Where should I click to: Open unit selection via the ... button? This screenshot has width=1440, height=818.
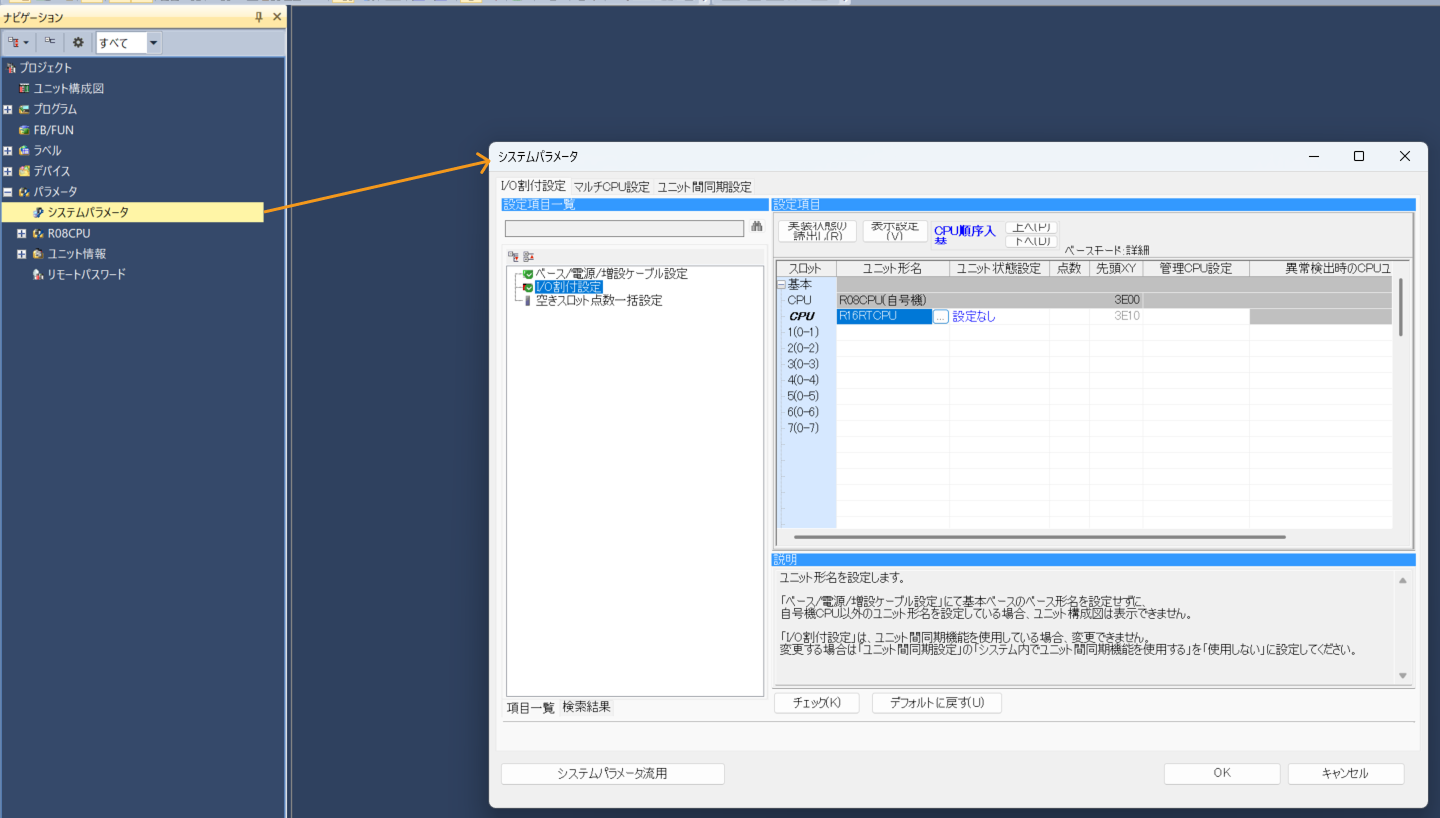(x=940, y=316)
